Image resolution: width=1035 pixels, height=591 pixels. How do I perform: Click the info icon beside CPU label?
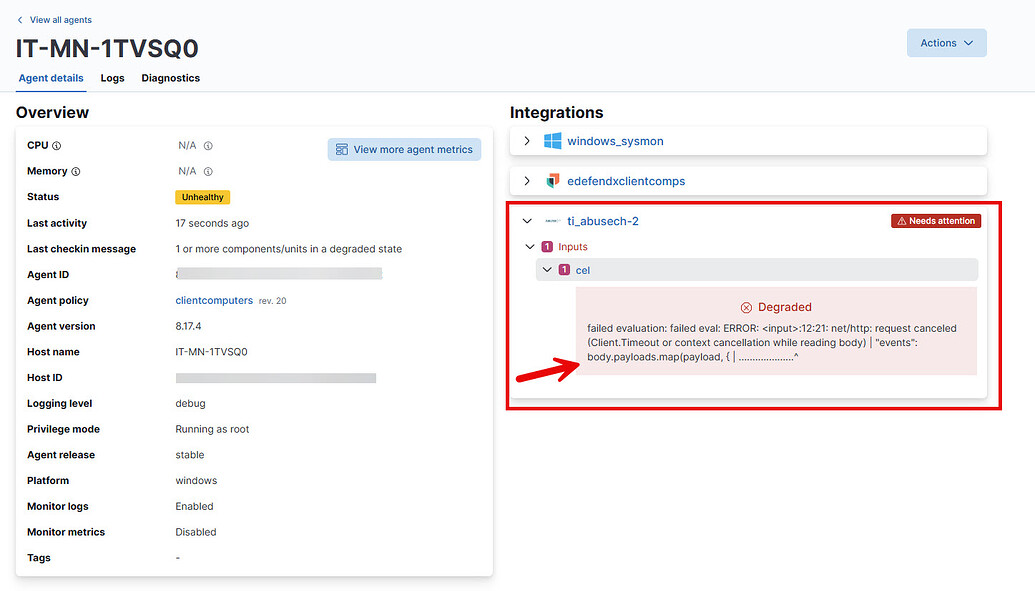coord(57,145)
